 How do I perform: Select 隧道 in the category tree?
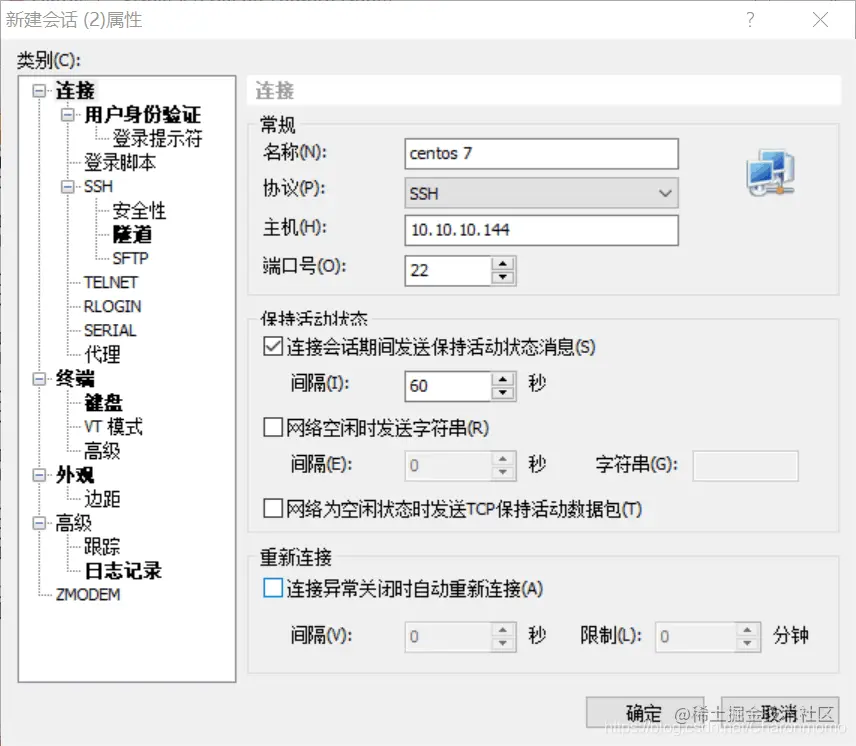(x=132, y=235)
